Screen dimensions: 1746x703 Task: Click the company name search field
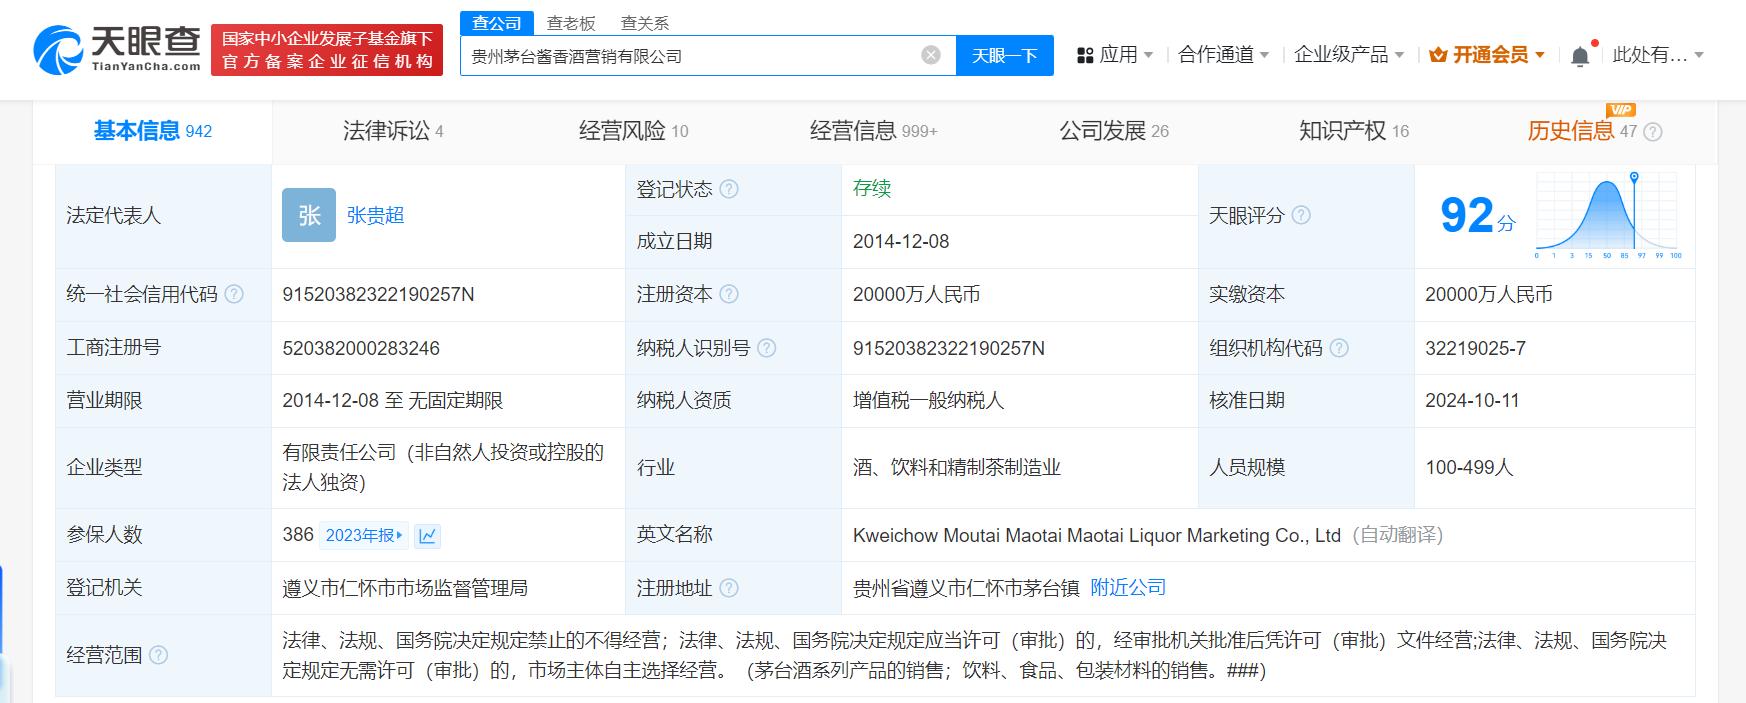(x=690, y=56)
